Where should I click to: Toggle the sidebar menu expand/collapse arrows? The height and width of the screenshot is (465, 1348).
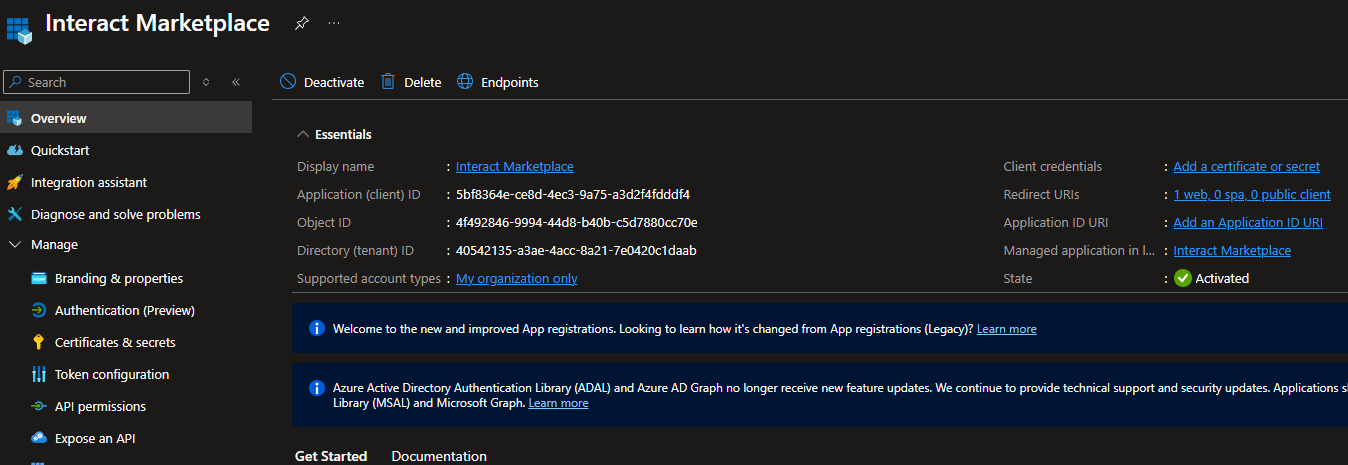(206, 82)
